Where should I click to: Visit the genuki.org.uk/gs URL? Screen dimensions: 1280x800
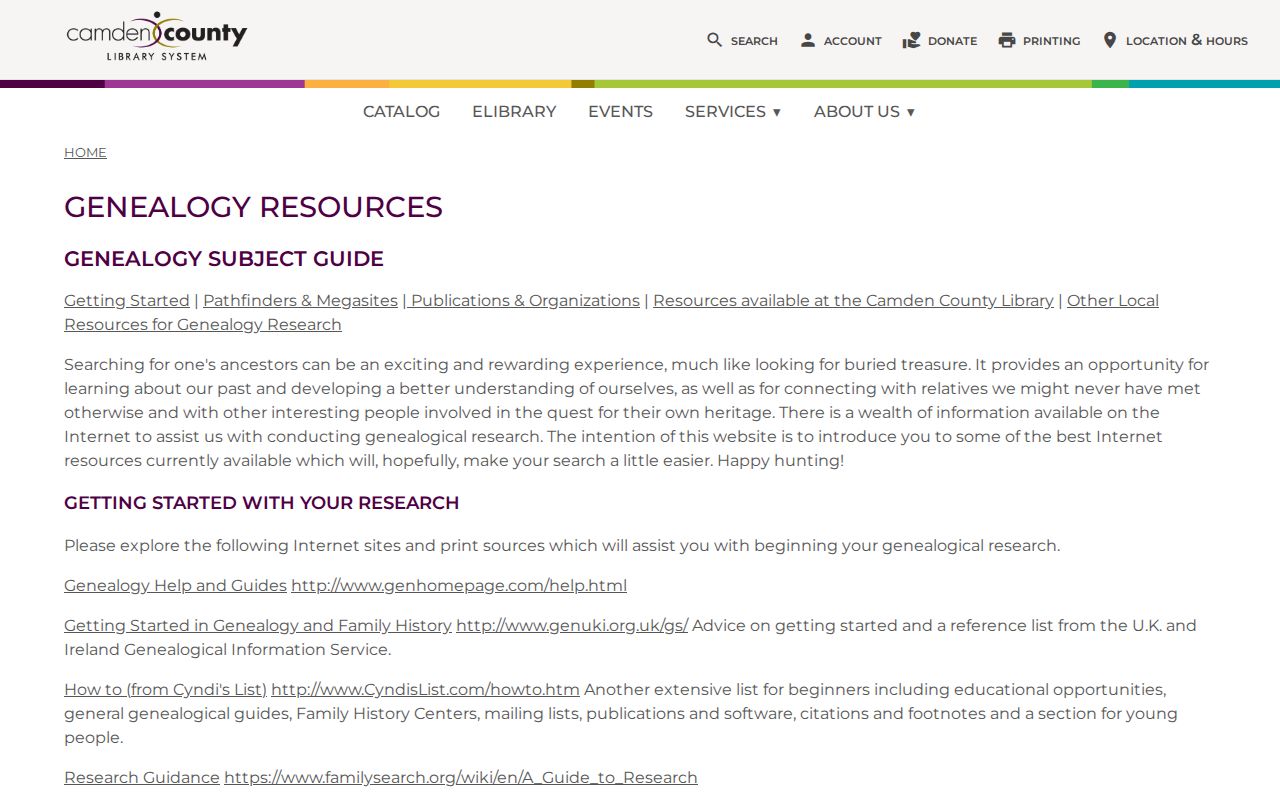572,626
